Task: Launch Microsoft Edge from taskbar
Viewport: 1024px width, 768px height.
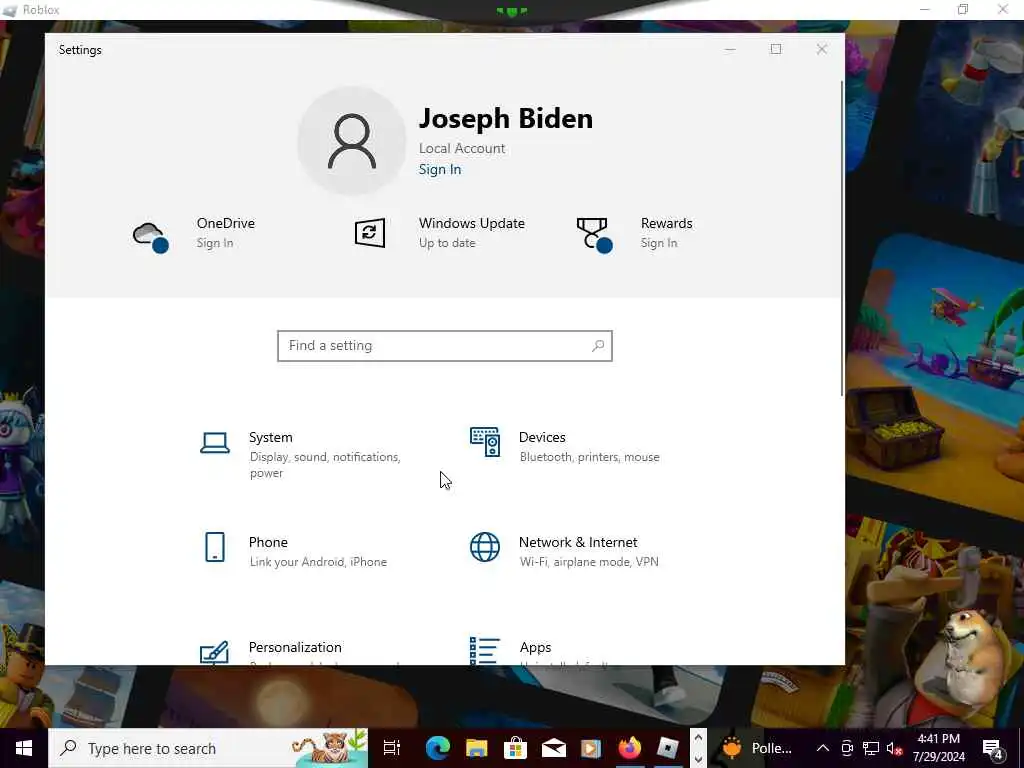Action: (438, 748)
